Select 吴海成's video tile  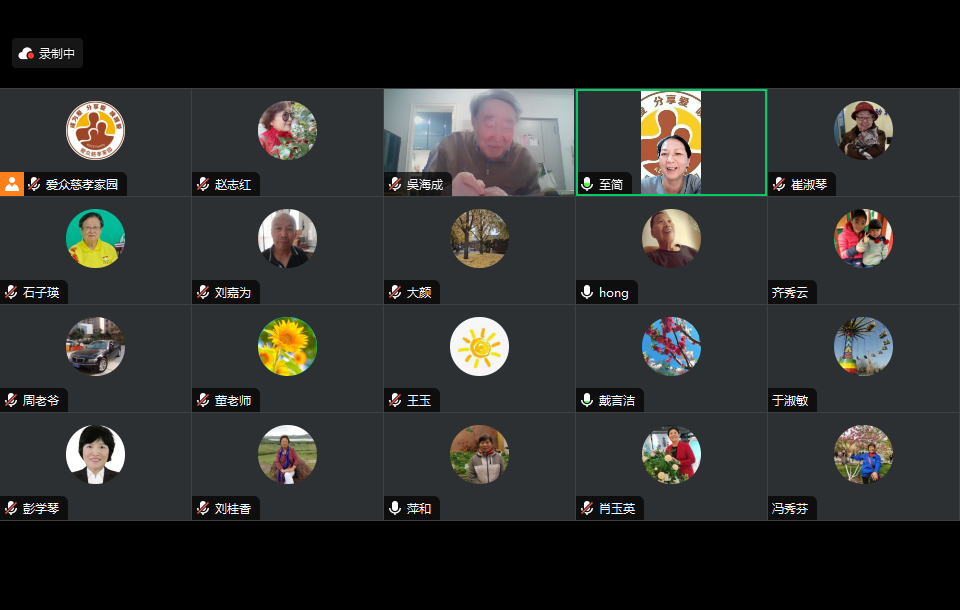pyautogui.click(x=479, y=142)
